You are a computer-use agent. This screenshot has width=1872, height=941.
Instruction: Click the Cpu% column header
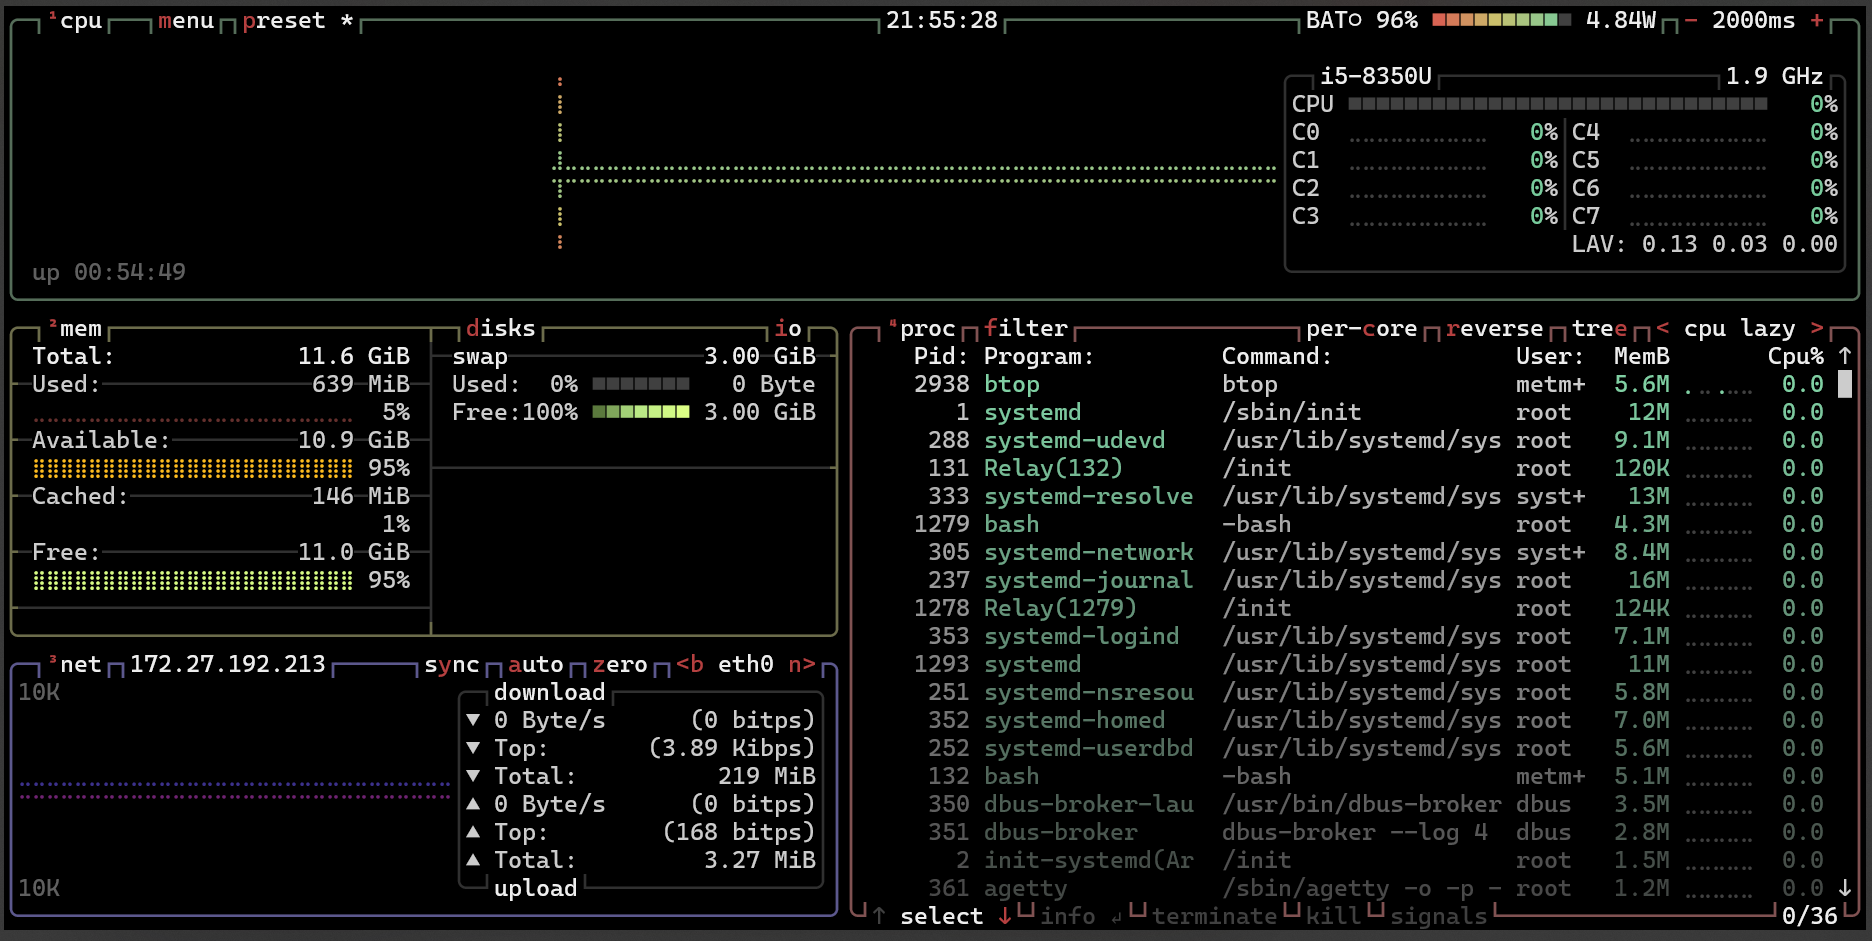click(1796, 356)
